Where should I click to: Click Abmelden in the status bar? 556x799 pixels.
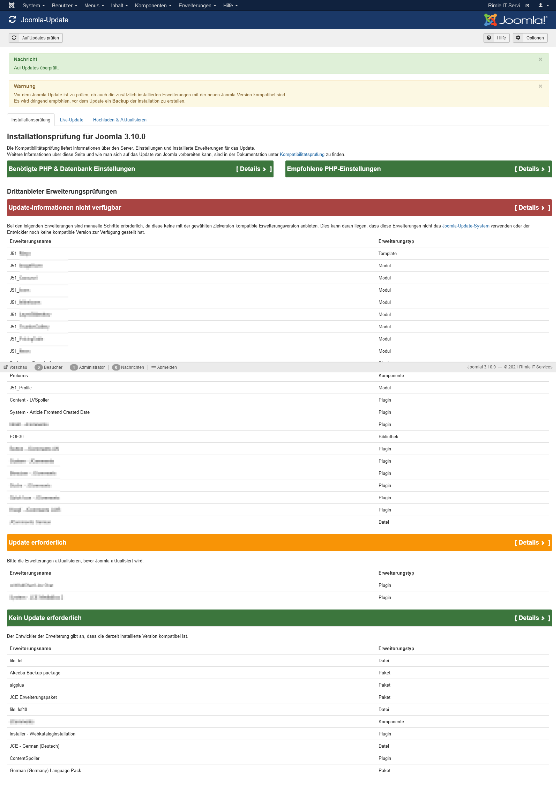[164, 367]
